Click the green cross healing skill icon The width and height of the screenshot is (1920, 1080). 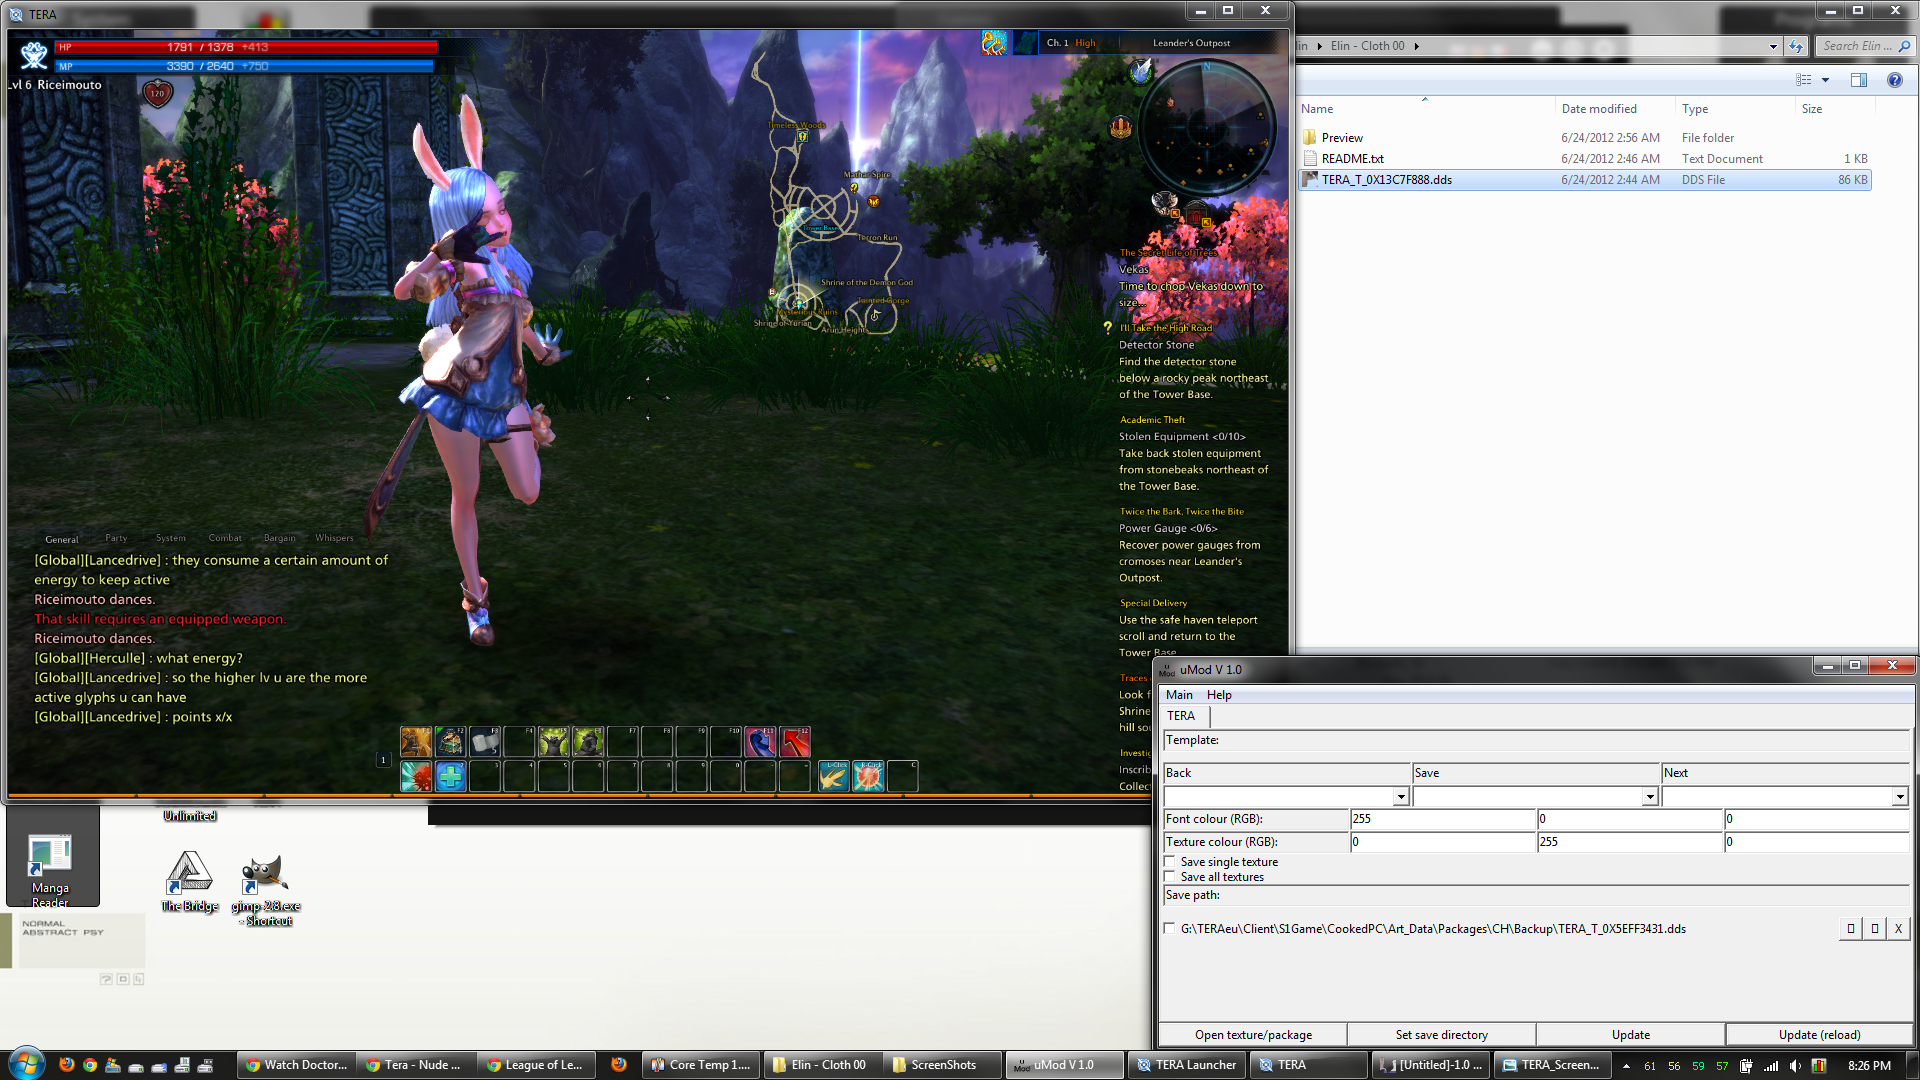pos(450,776)
